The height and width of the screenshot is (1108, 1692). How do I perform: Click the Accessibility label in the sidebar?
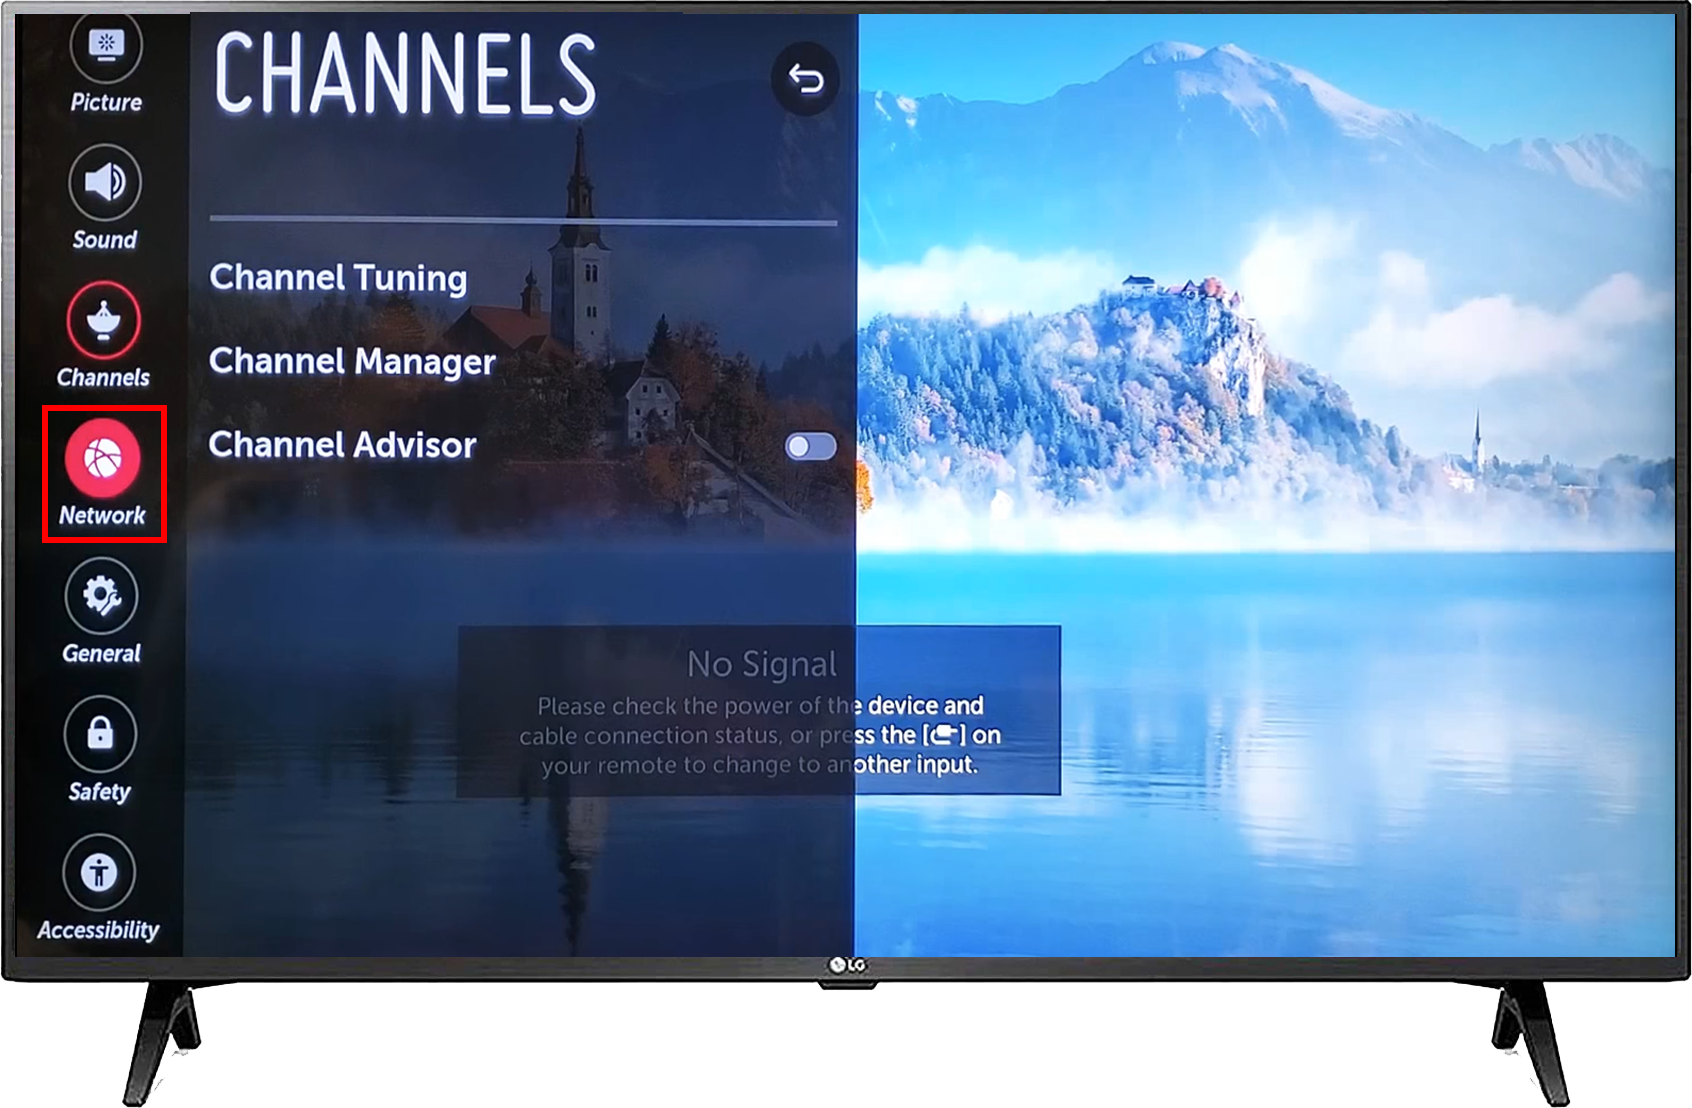point(98,930)
